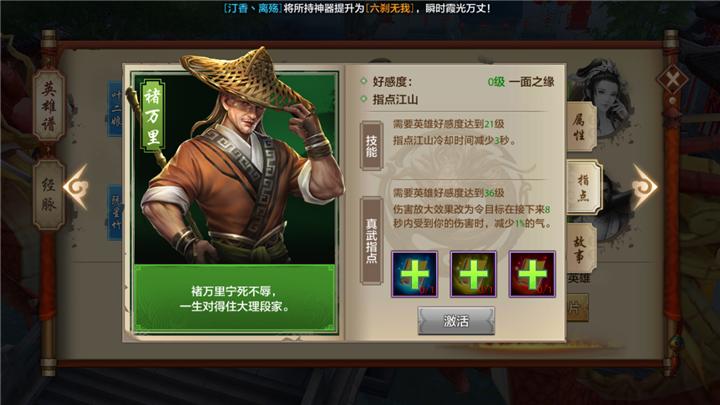Go to previous hero with left arrow
This screenshot has width=720, height=405.
click(76, 187)
